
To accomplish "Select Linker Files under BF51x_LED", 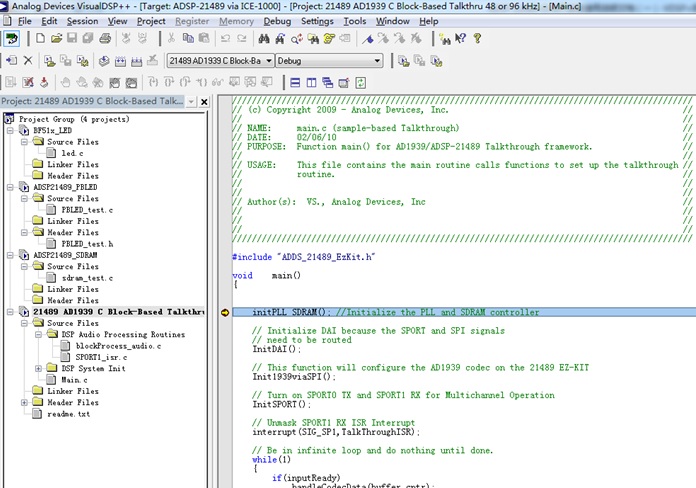I will 73,165.
